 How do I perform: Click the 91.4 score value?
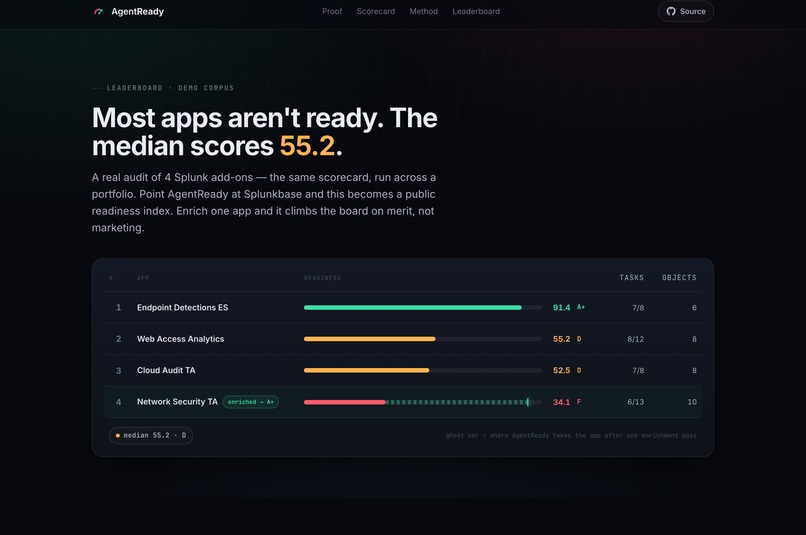click(x=561, y=307)
